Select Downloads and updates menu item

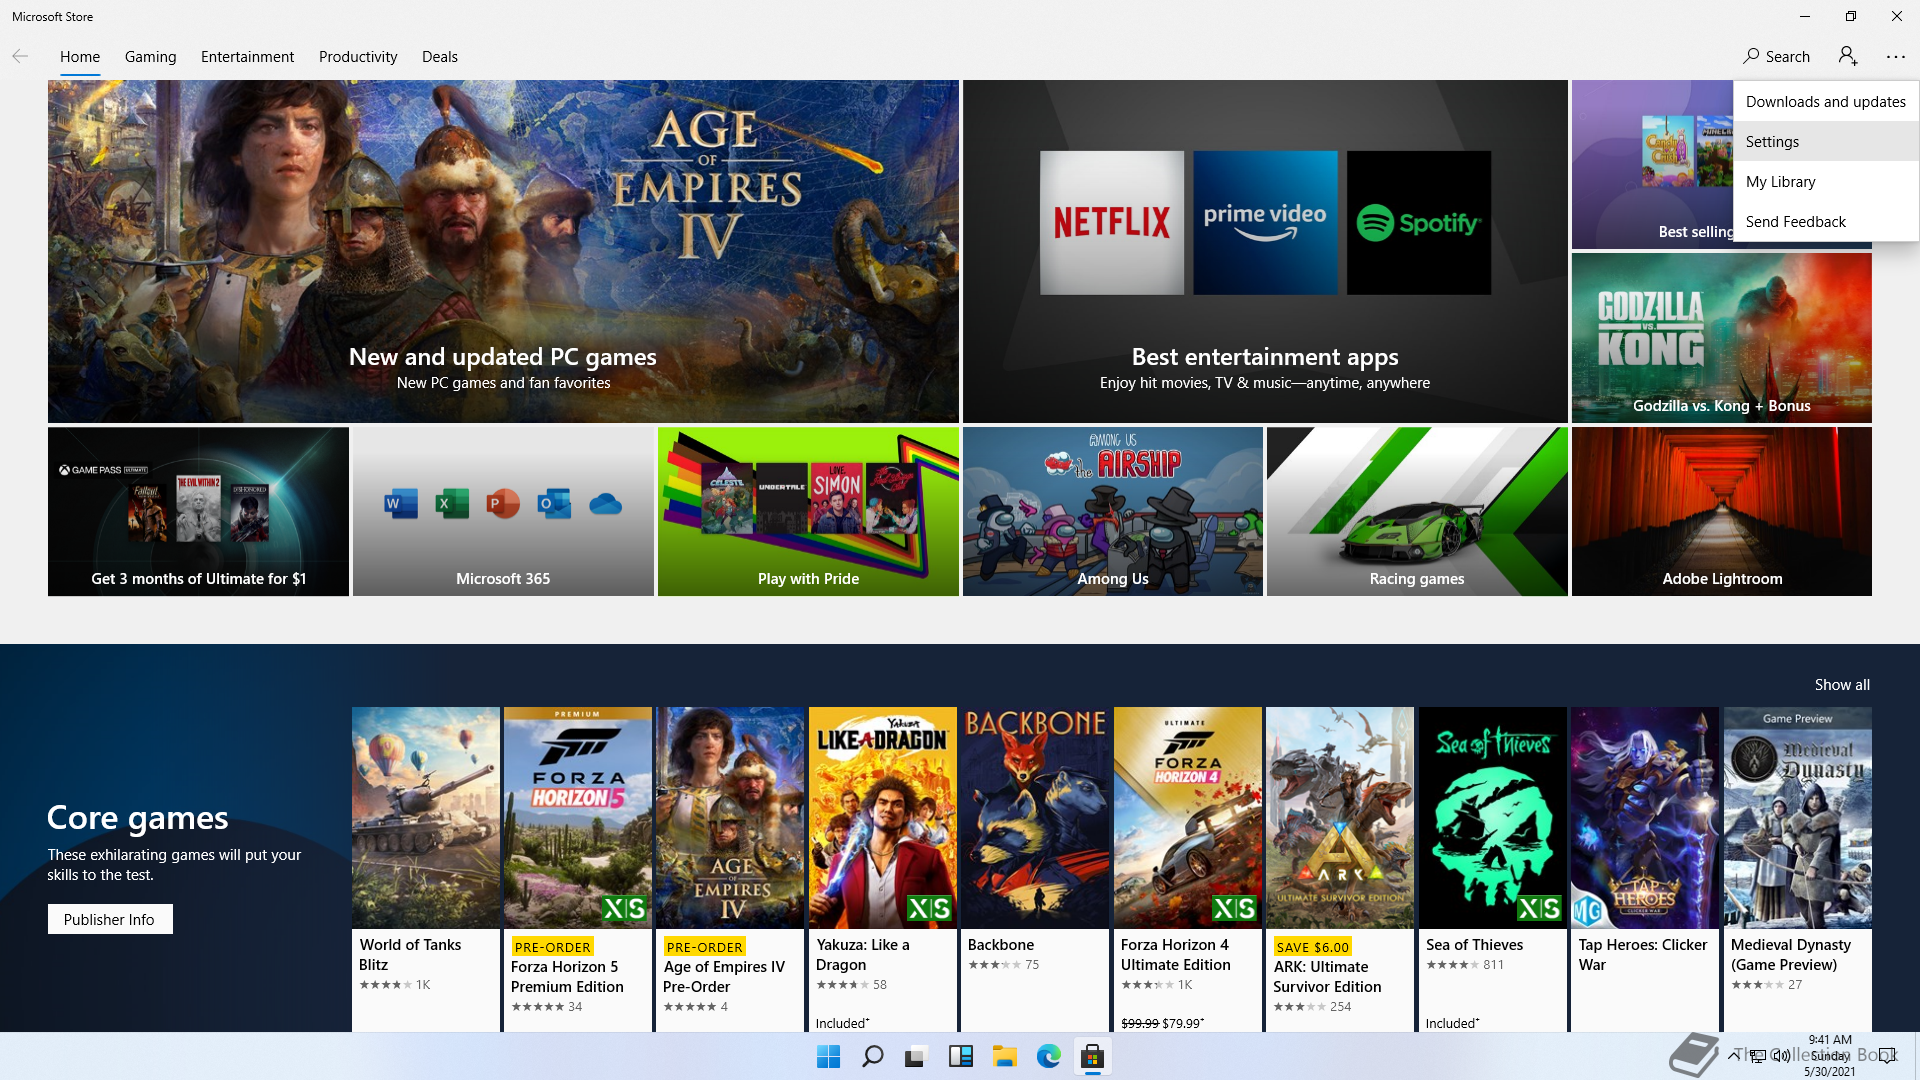point(1826,101)
